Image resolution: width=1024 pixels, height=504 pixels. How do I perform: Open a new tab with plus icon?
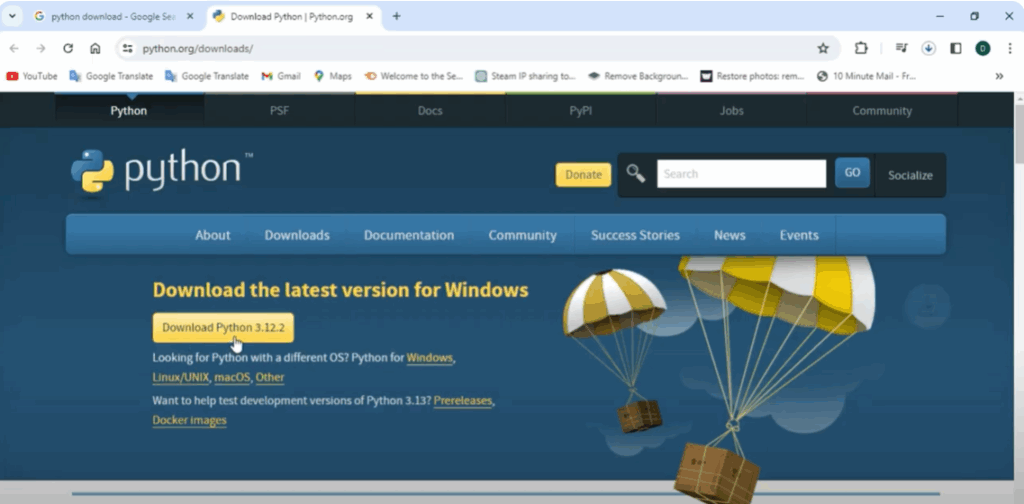[x=396, y=16]
